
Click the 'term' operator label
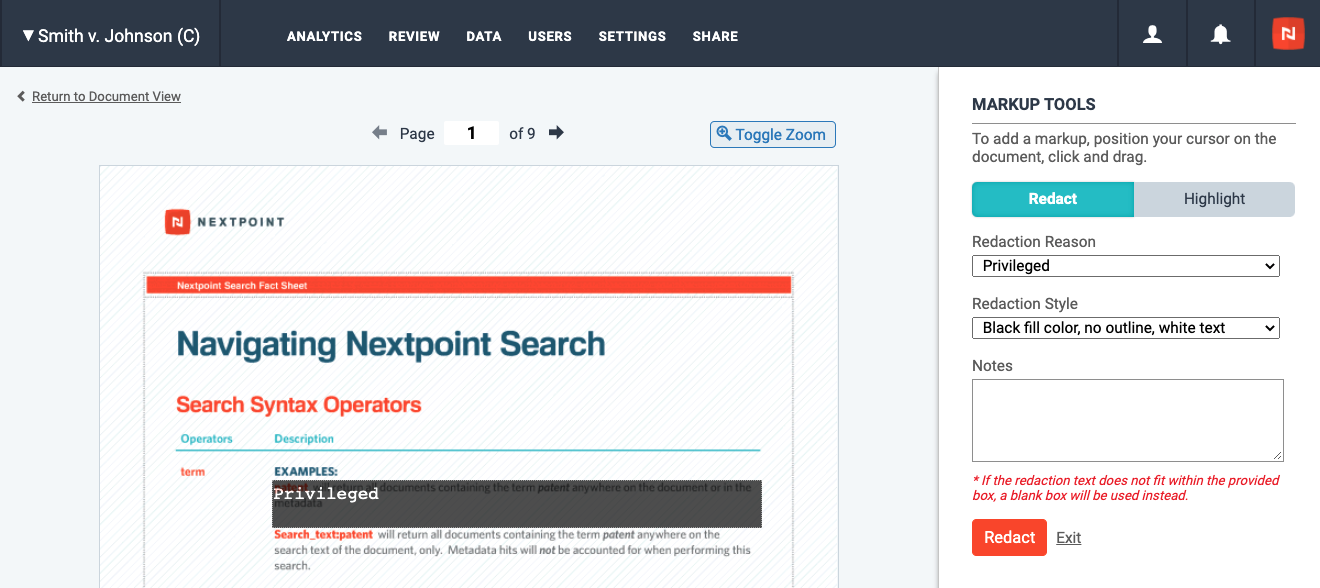pos(192,472)
